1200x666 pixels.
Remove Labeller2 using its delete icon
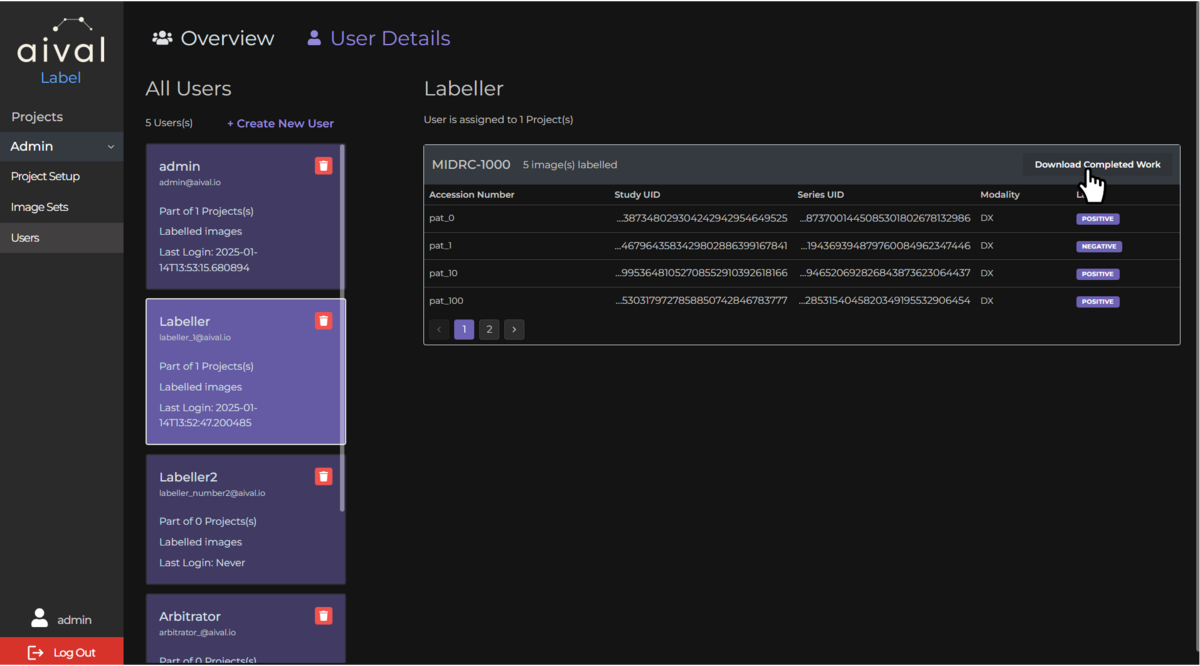point(323,476)
